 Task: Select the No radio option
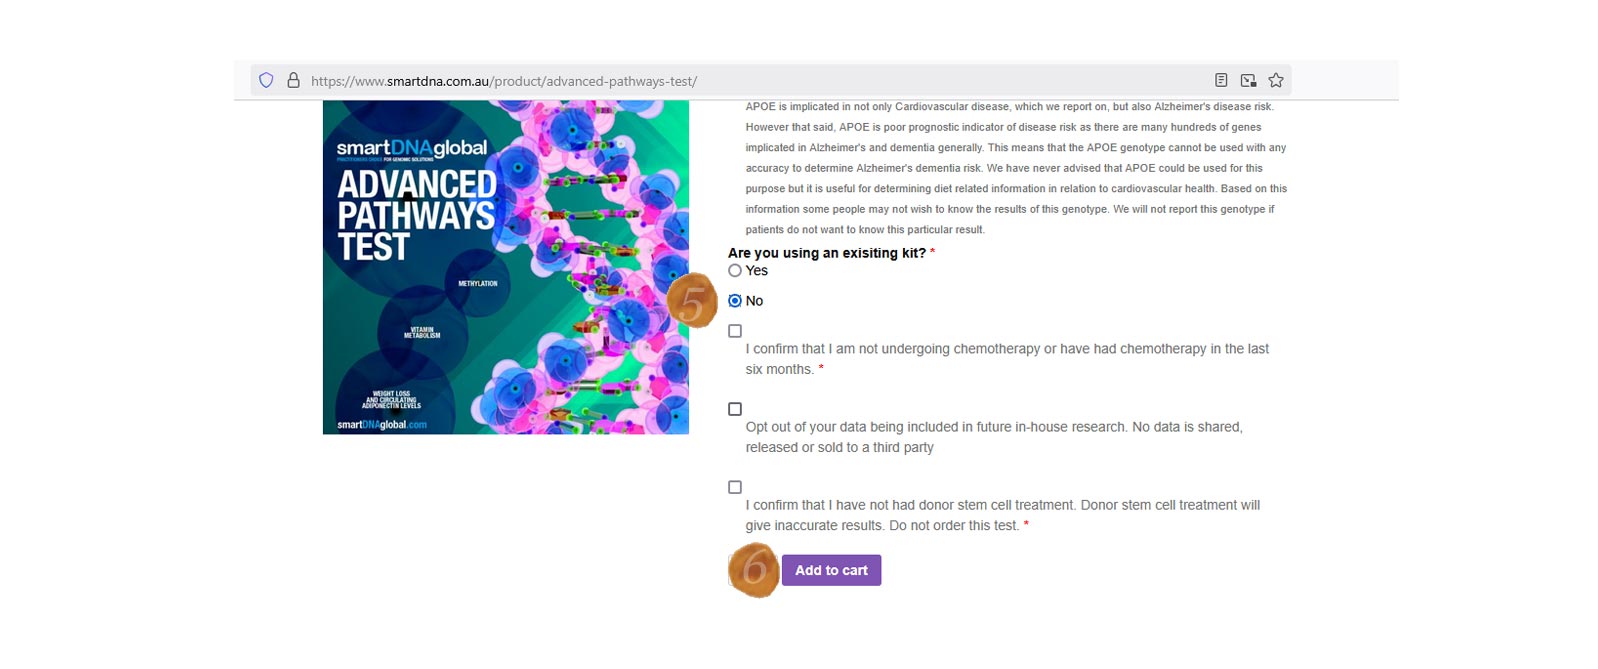735,301
